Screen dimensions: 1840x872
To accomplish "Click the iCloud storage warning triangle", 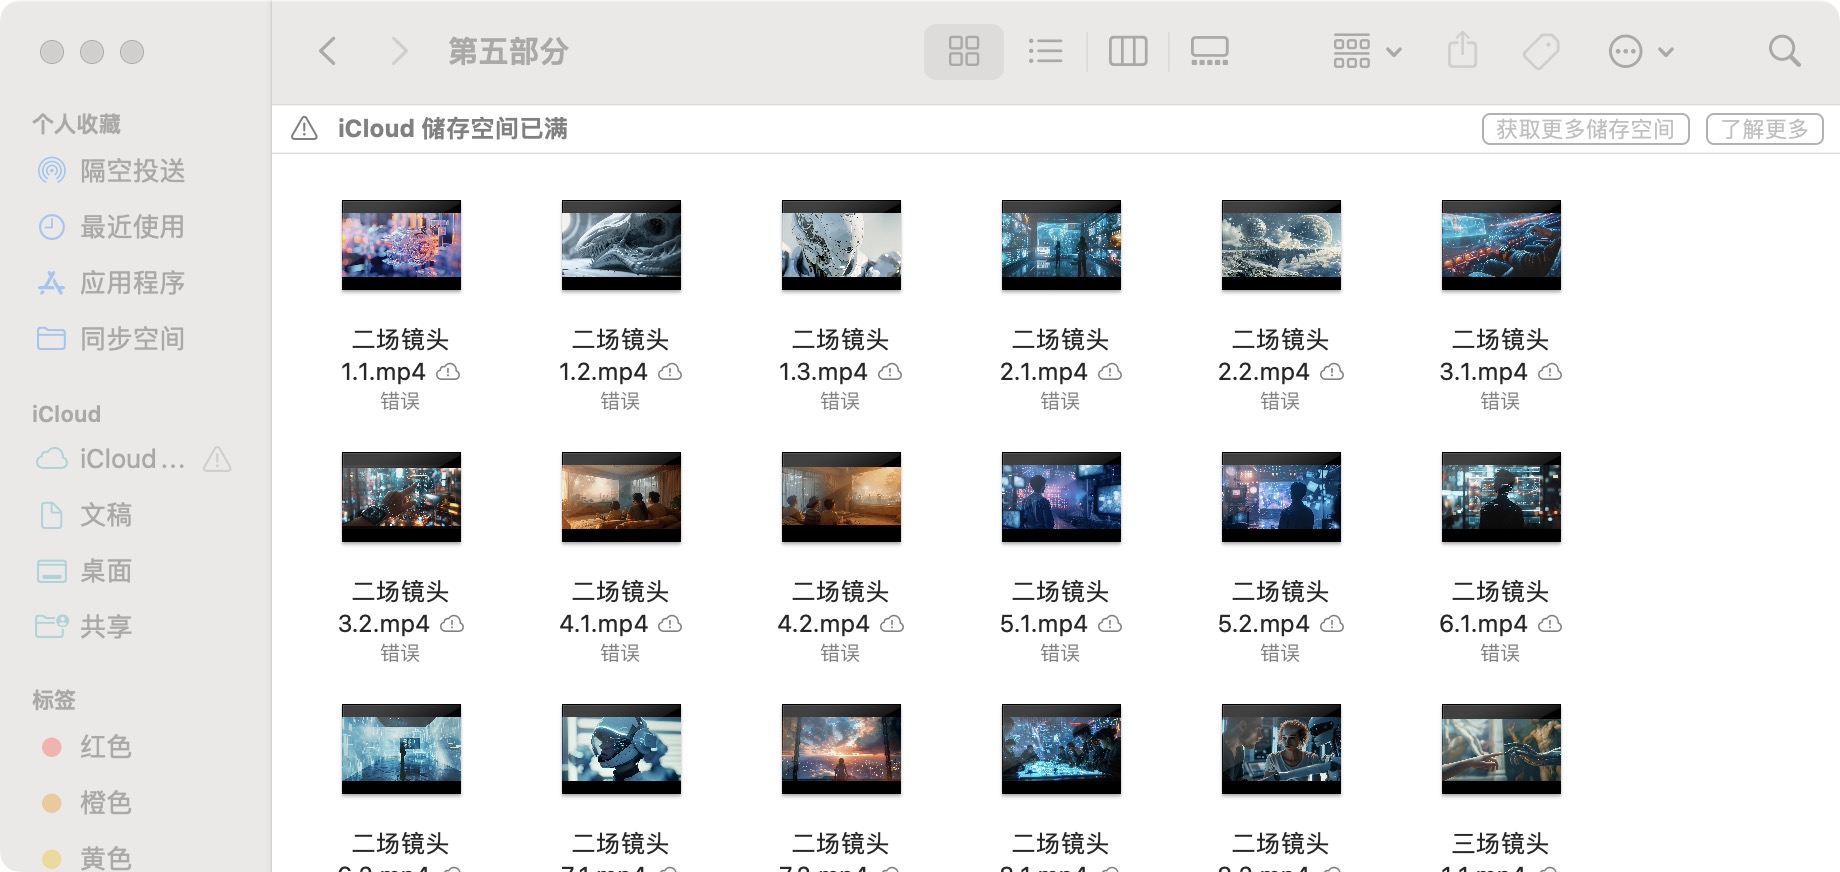I will point(304,129).
